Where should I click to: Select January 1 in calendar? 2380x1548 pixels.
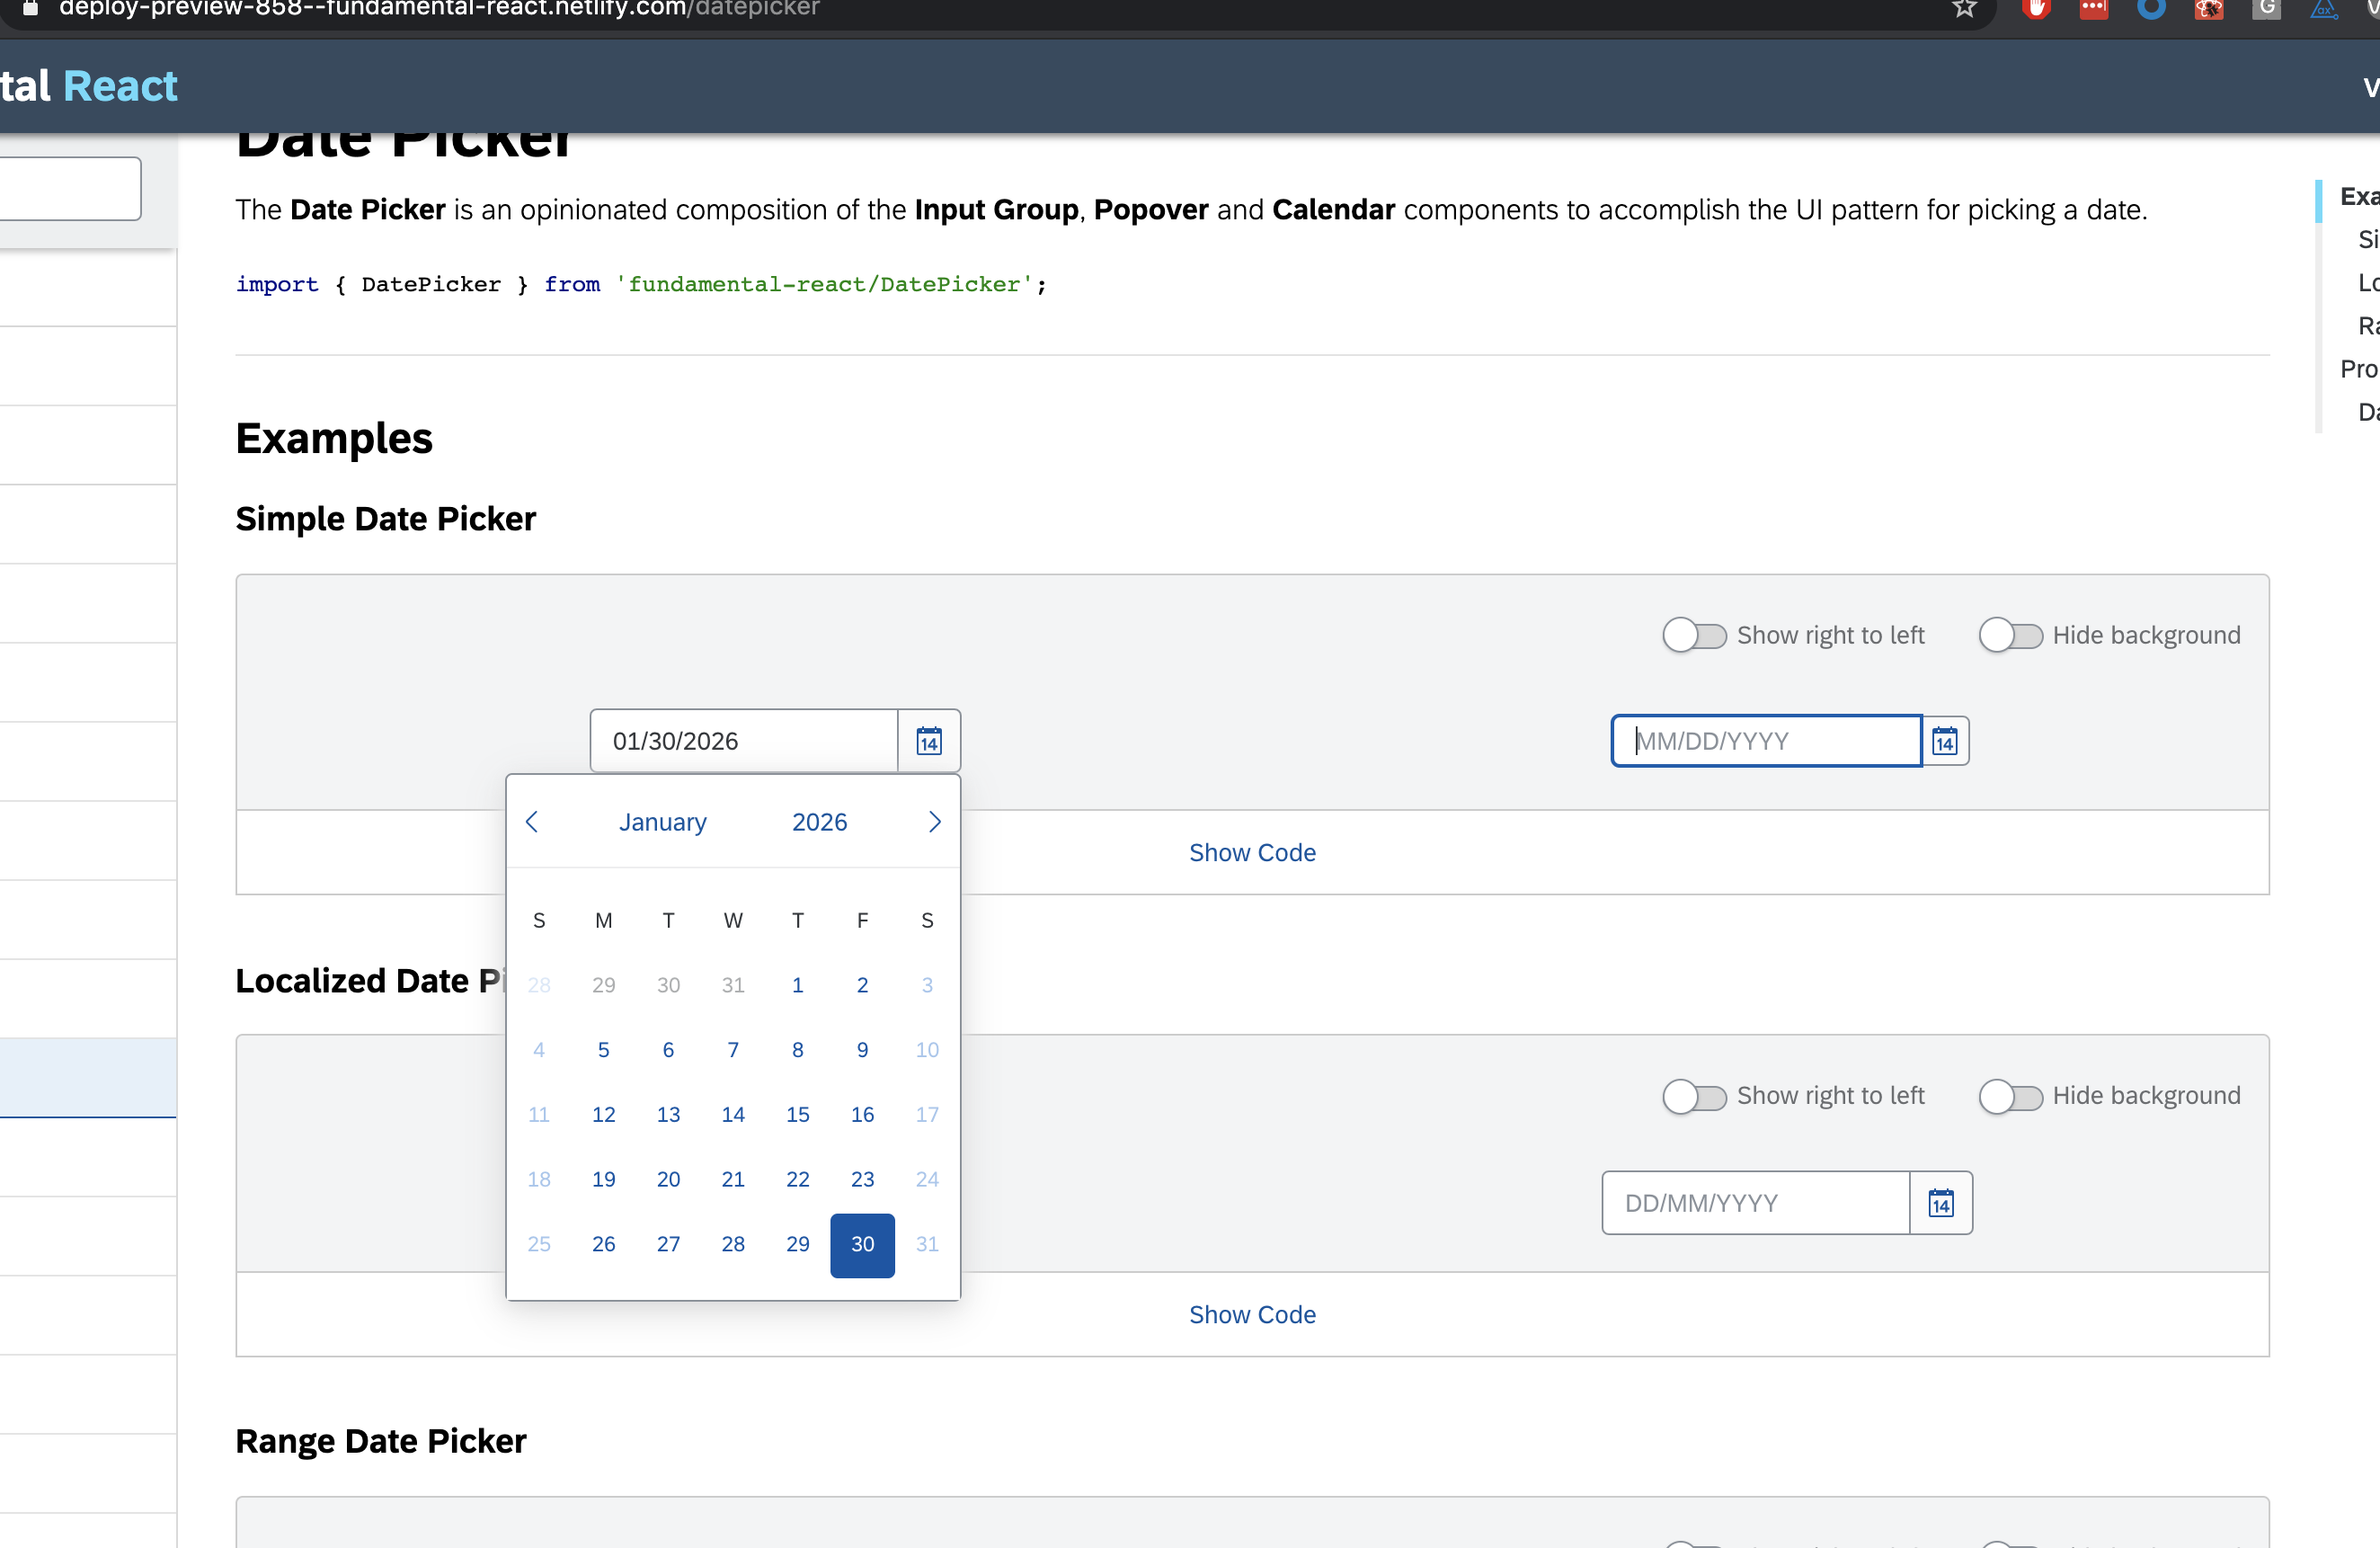(x=797, y=985)
